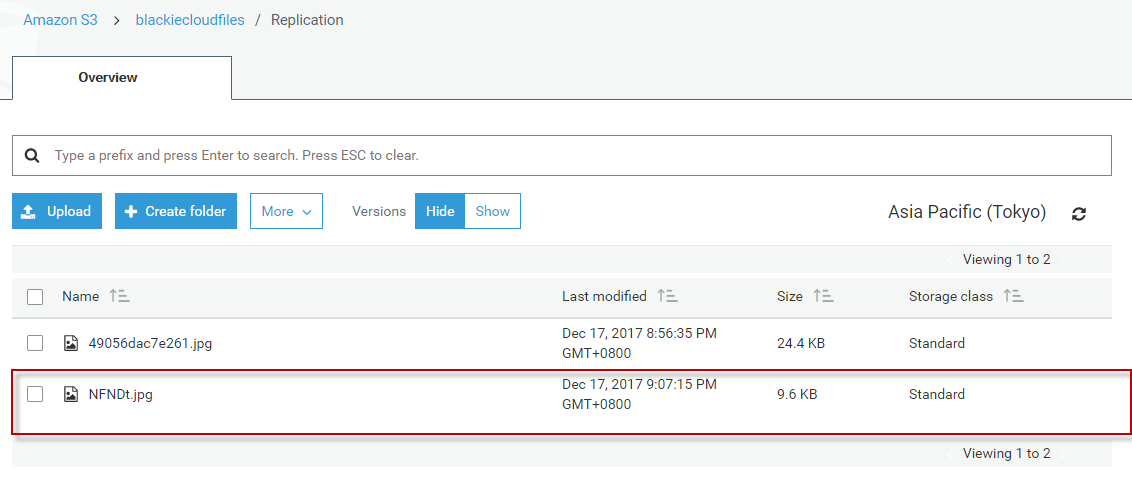
Task: Focus the prefix search input field
Action: 570,156
